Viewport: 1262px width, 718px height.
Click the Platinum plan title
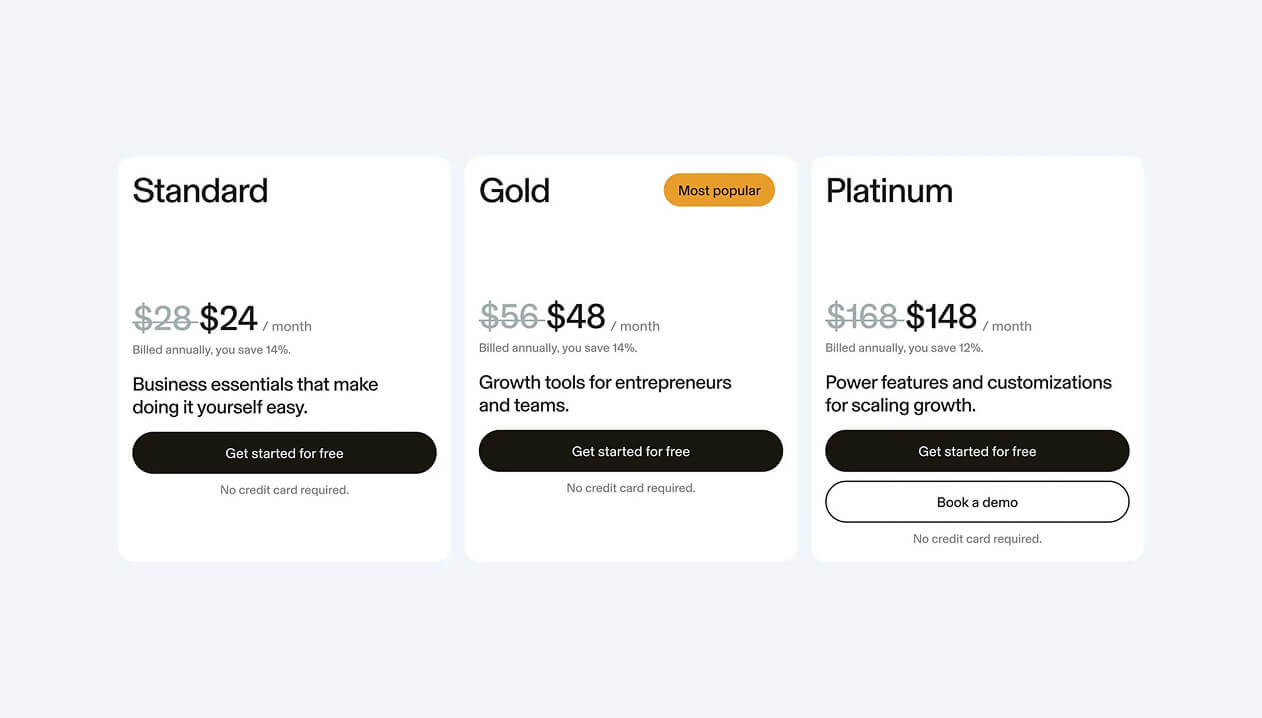[889, 190]
